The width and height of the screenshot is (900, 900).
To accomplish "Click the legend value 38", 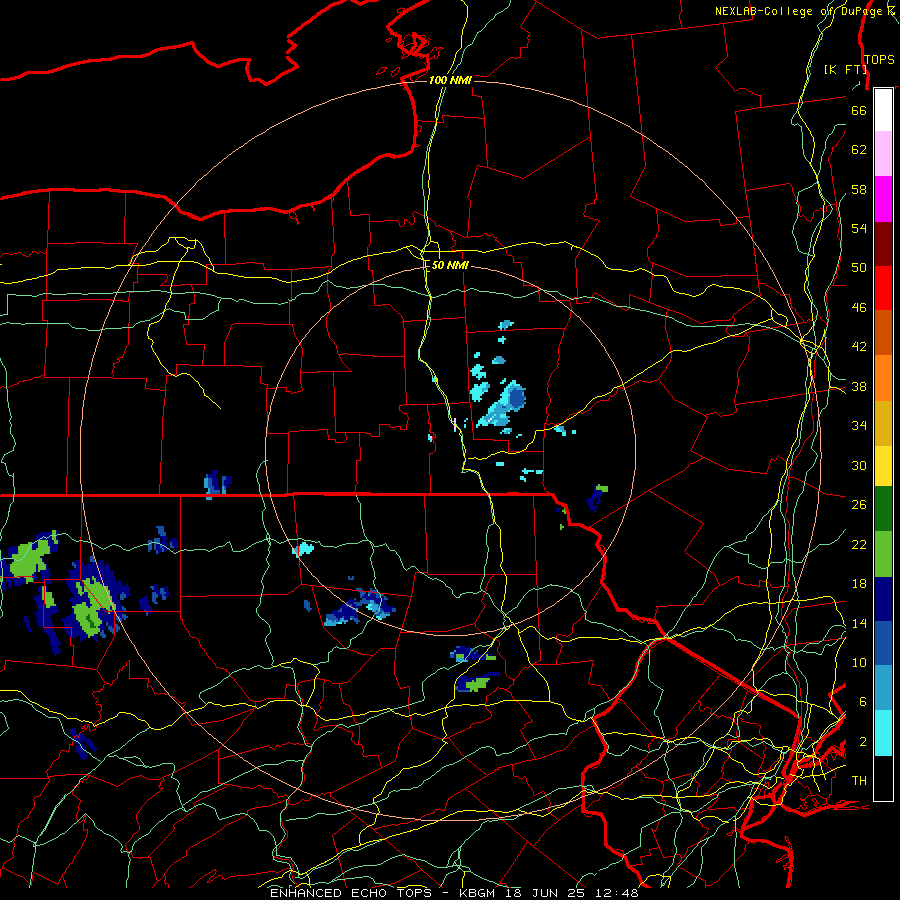I will pos(859,386).
